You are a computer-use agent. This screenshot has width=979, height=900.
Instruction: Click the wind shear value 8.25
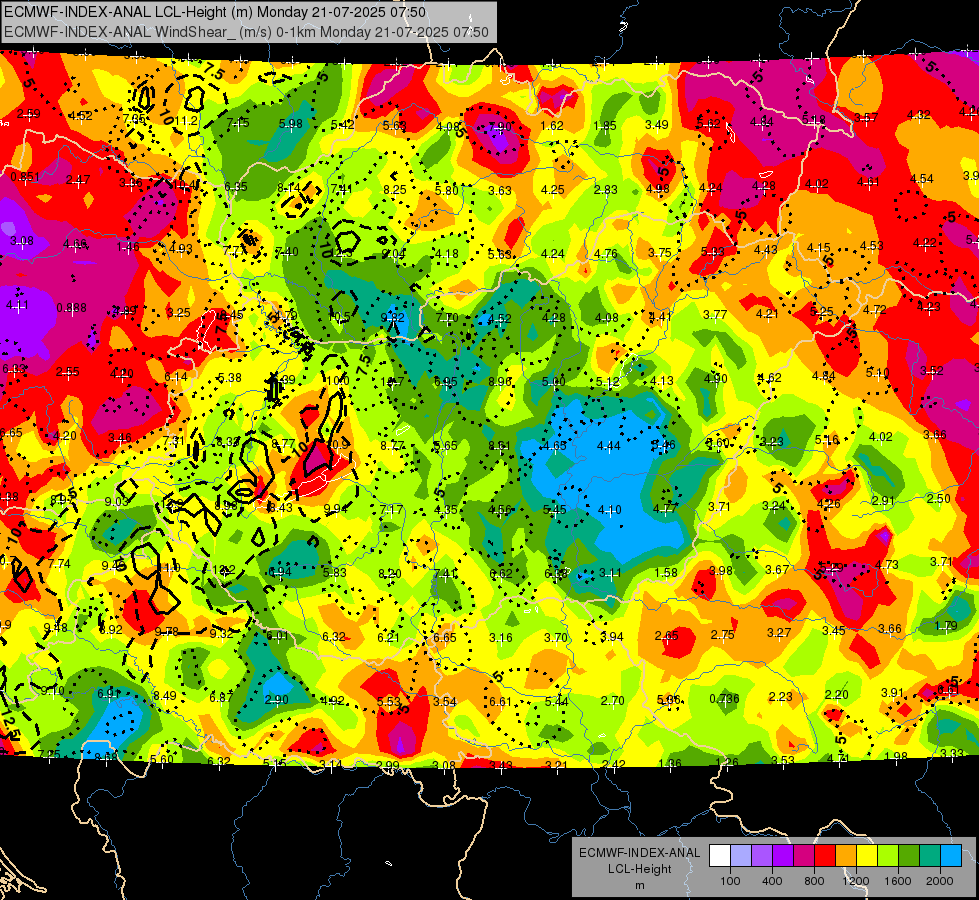[395, 190]
